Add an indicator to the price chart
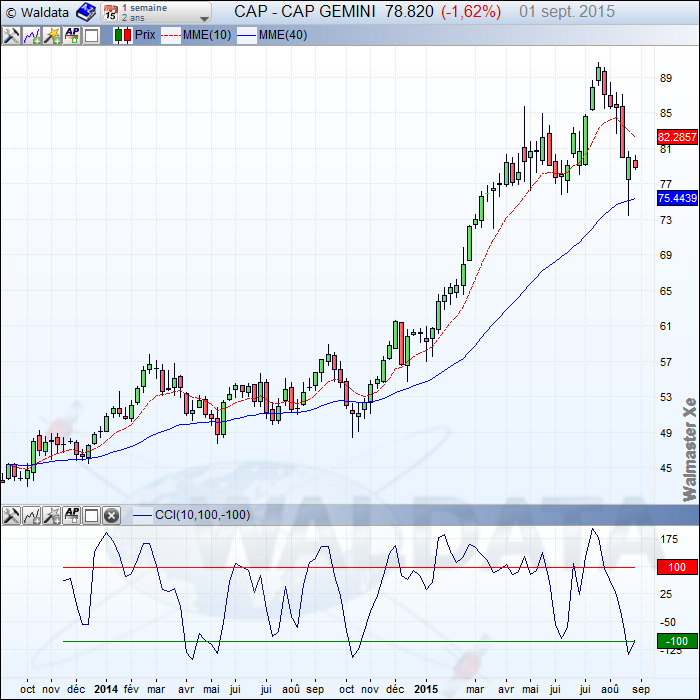The width and height of the screenshot is (700, 700). pos(31,35)
